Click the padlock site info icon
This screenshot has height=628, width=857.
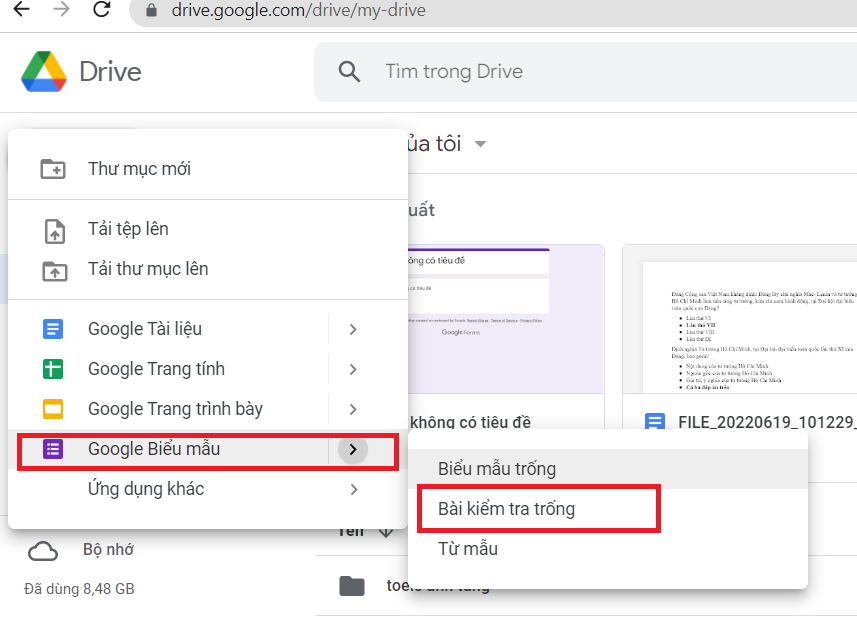pos(152,10)
